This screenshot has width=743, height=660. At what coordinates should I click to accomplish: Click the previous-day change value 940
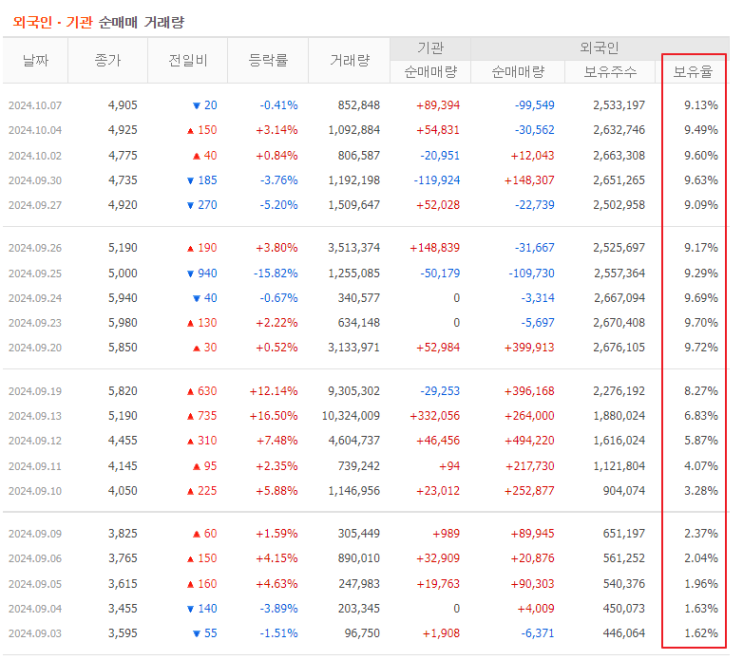(208, 273)
